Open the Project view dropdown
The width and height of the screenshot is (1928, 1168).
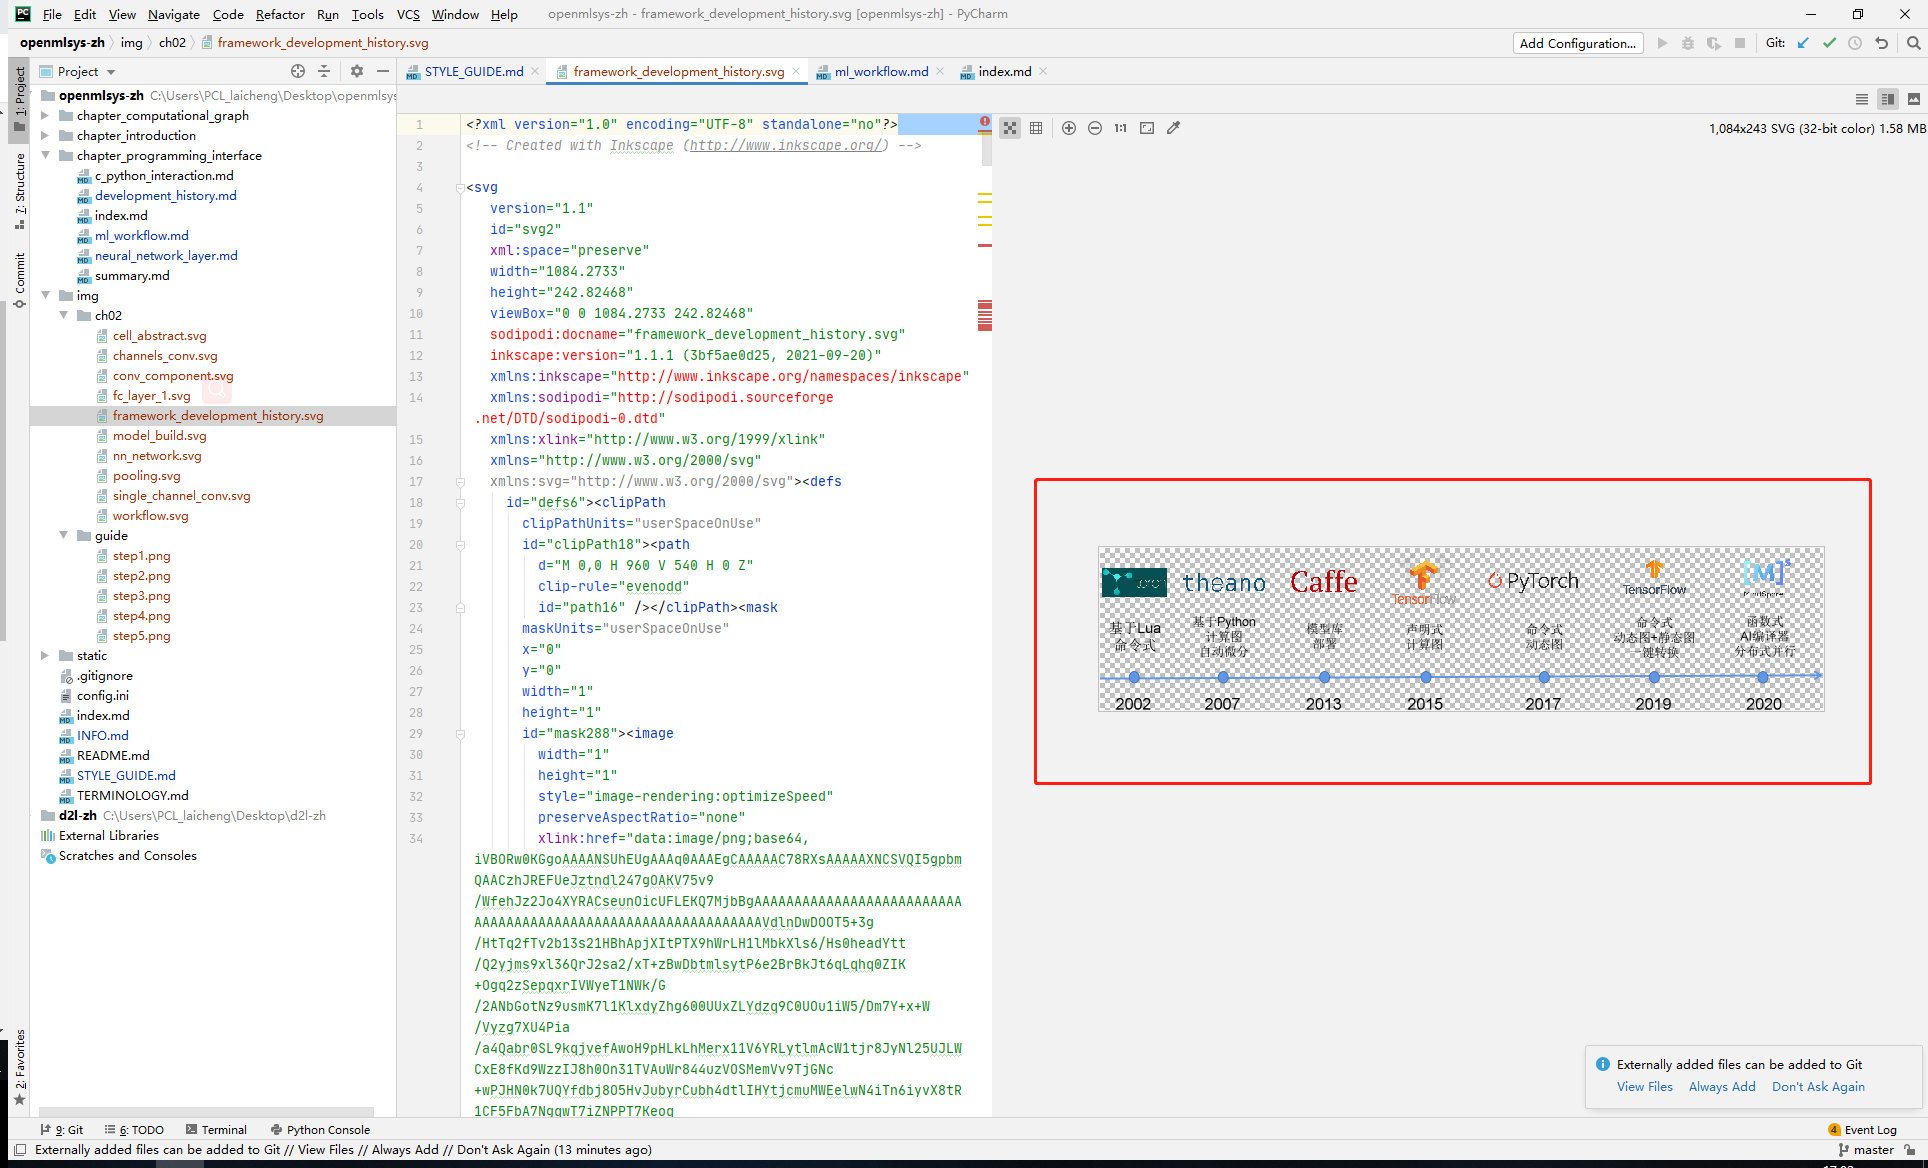pyautogui.click(x=86, y=71)
